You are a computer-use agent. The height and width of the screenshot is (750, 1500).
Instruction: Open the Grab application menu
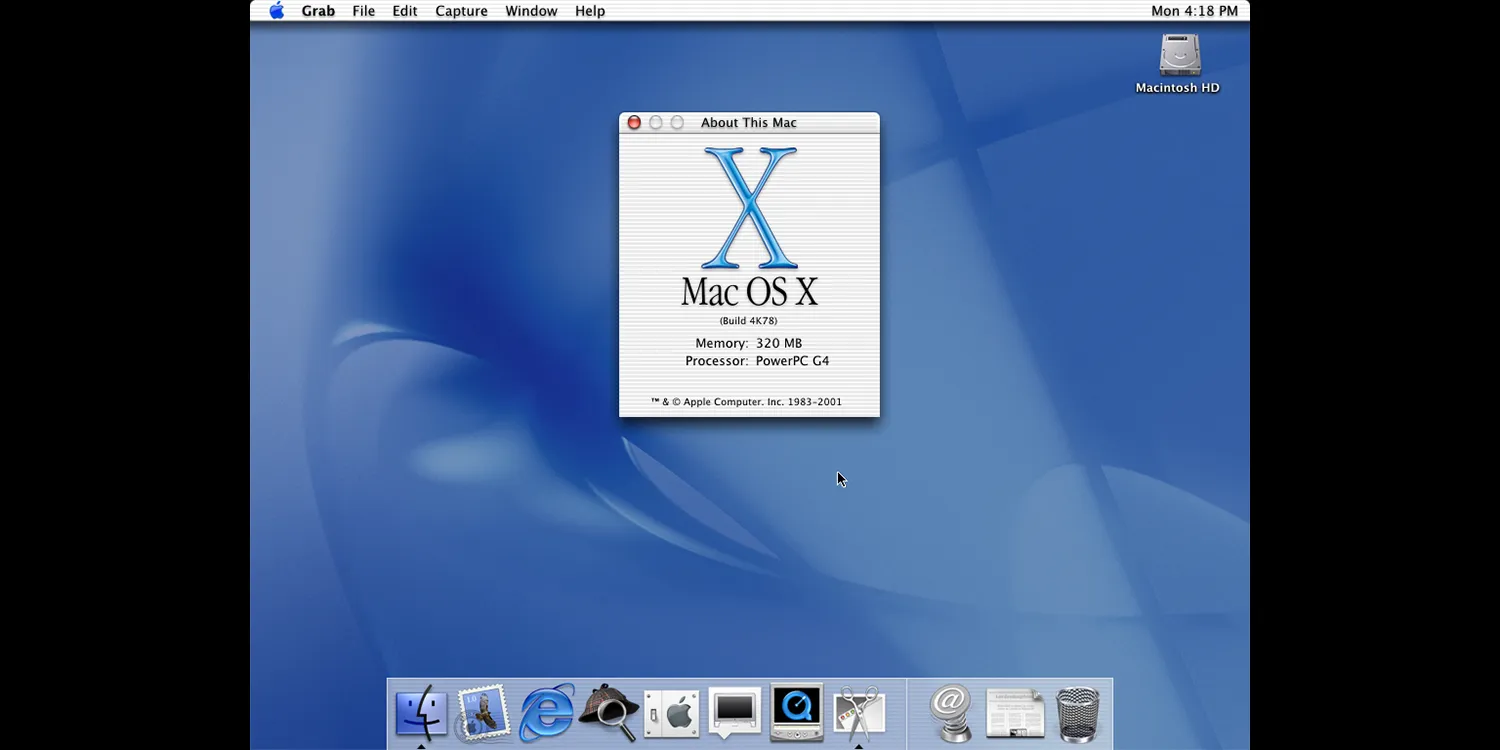point(318,11)
